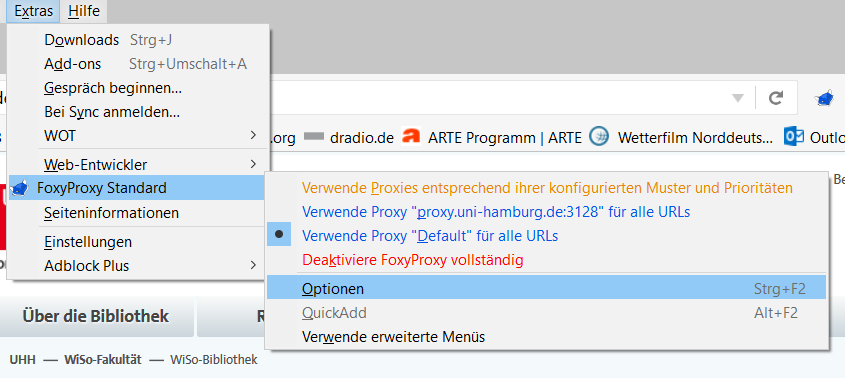Viewport: 845px width, 378px height.
Task: Open FoxyProxy Optionen entry
Action: pos(546,289)
